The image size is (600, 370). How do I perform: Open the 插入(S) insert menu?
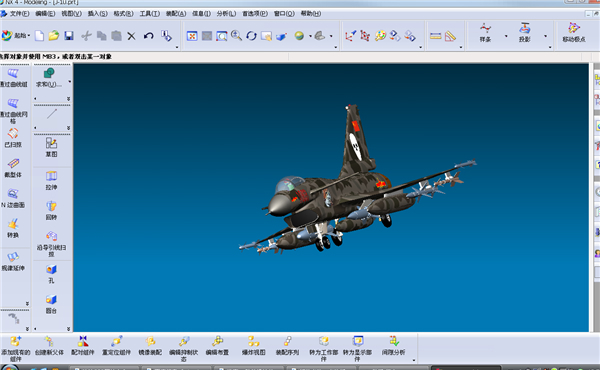tap(97, 14)
